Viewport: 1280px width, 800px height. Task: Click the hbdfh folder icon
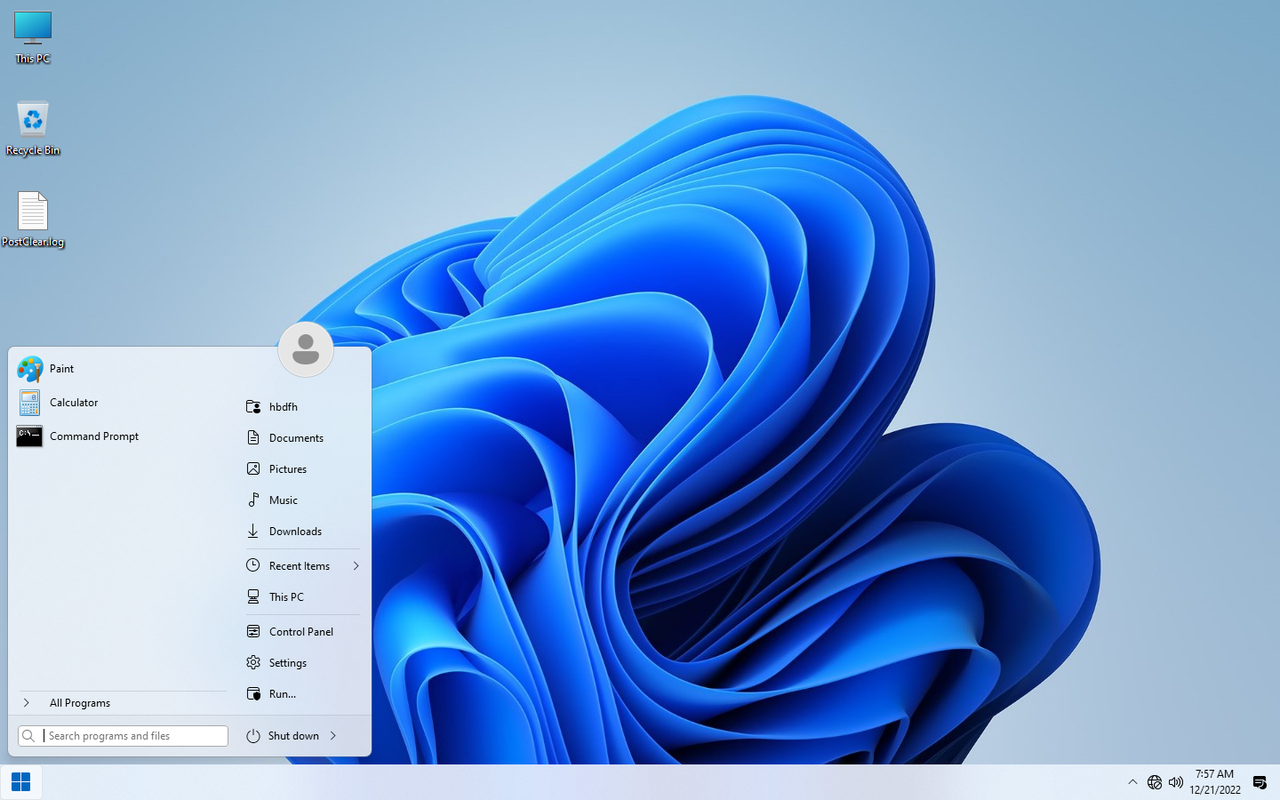pos(253,407)
